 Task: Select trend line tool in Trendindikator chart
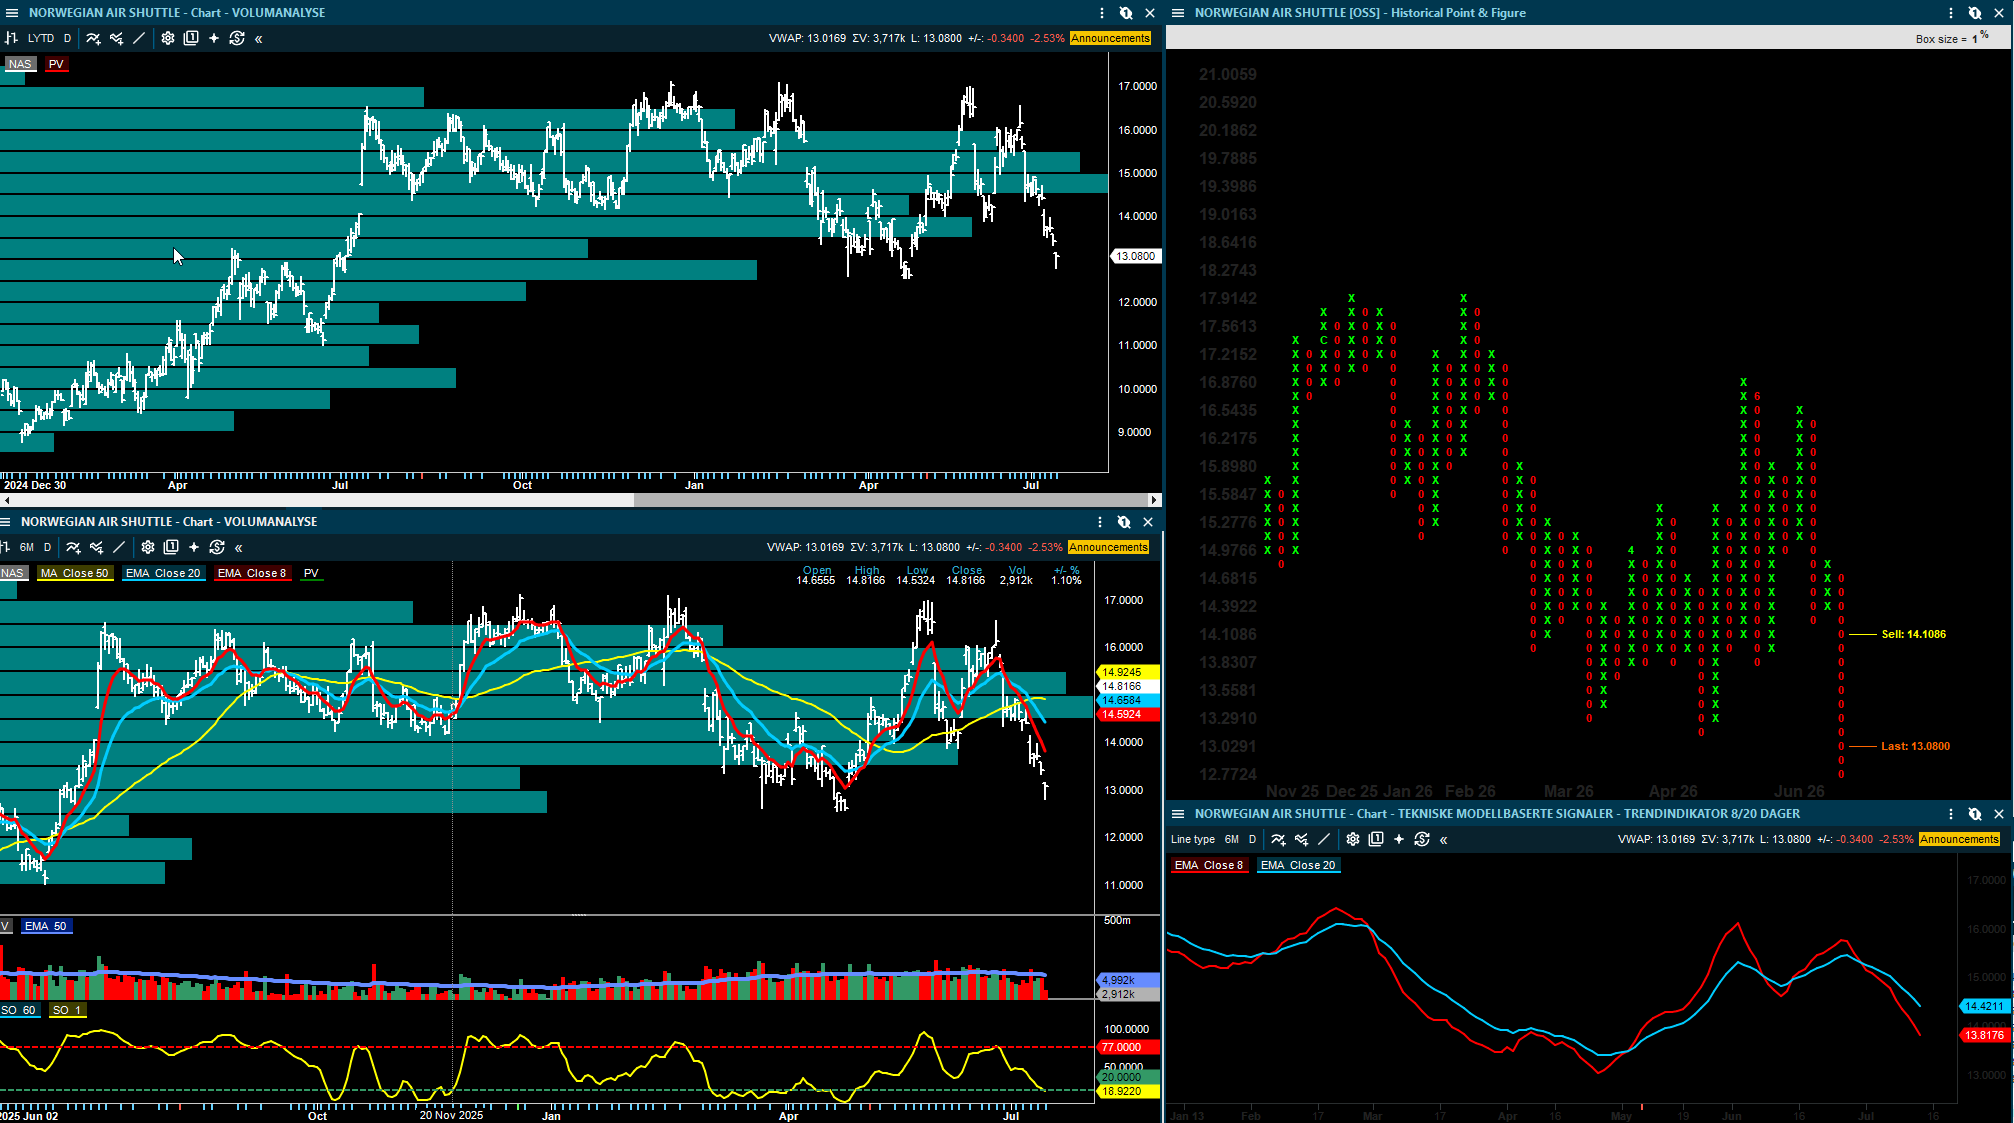click(x=1324, y=839)
